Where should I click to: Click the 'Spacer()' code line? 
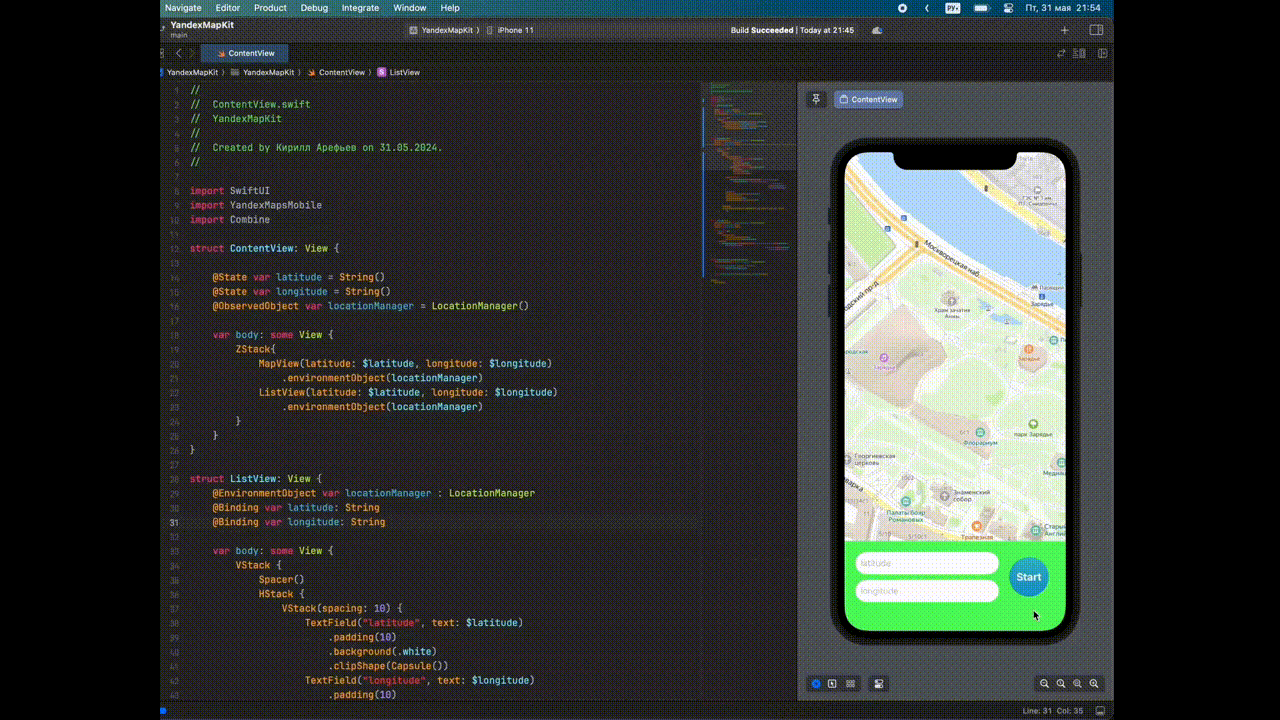(x=282, y=580)
